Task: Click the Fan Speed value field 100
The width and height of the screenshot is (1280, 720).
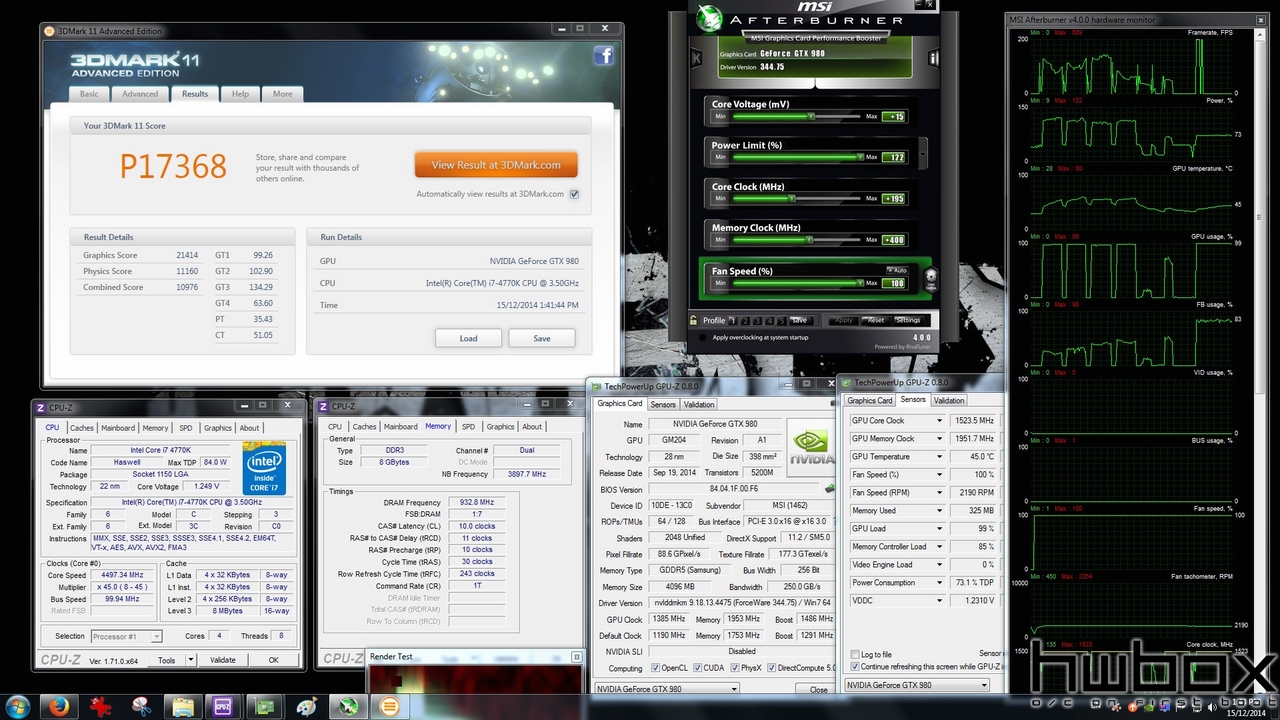Action: (894, 283)
